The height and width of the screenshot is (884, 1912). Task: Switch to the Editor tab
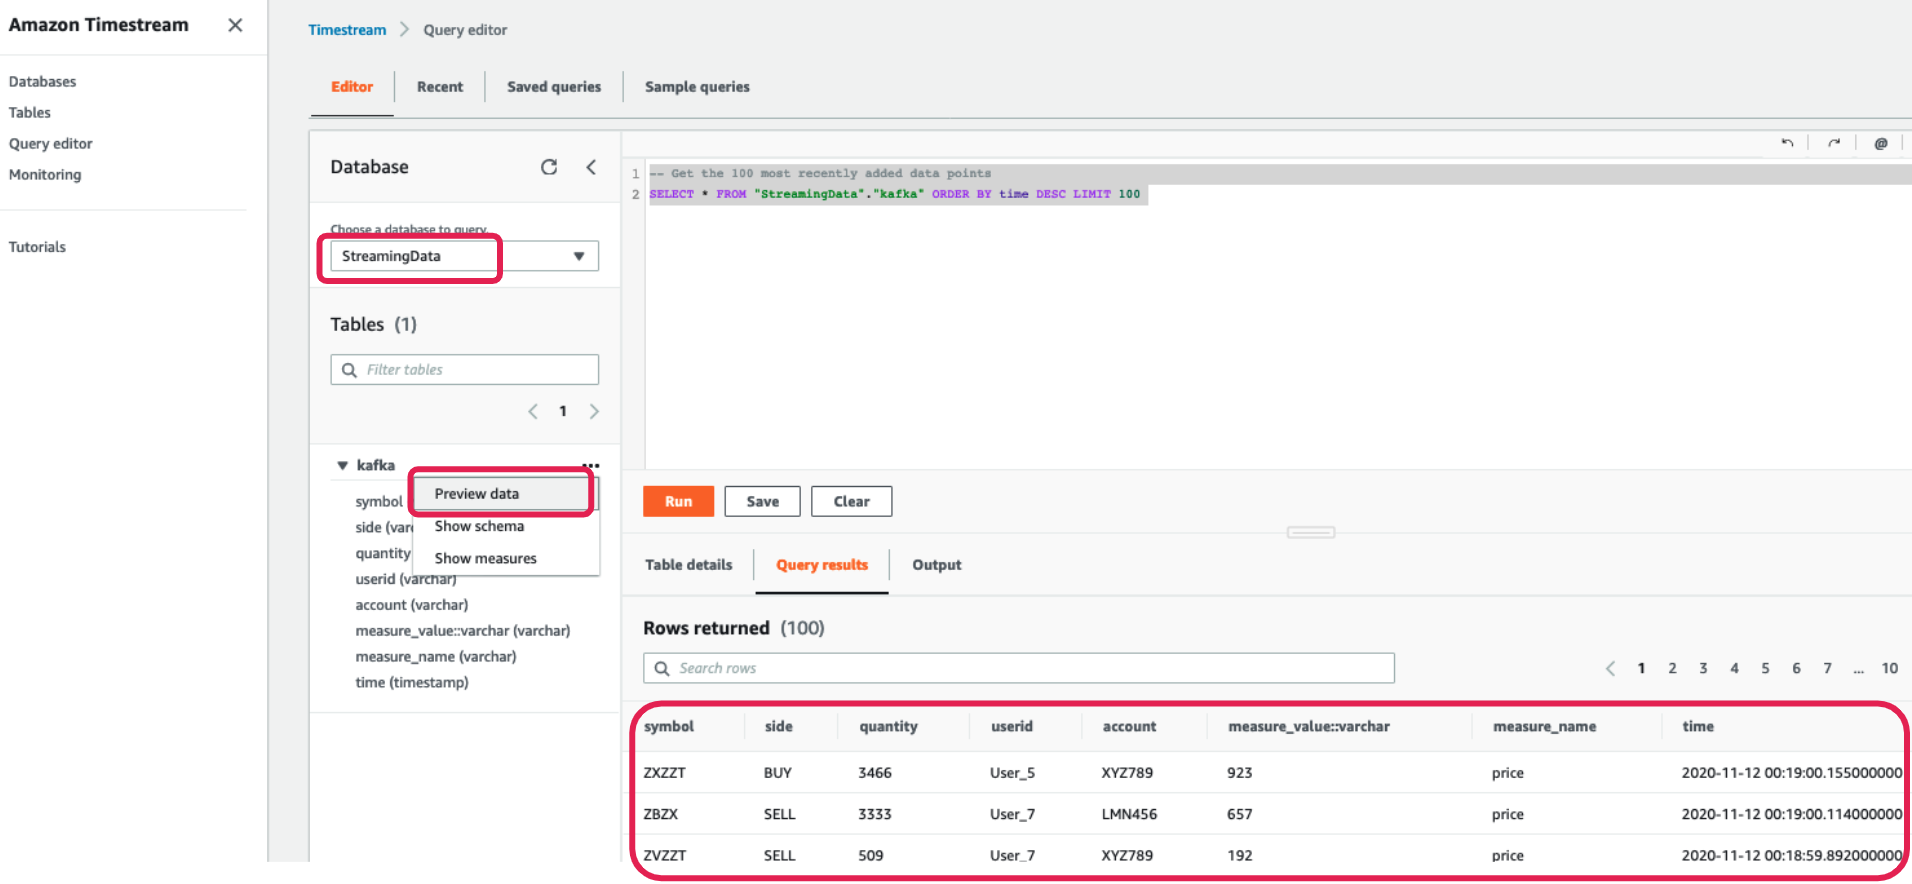[x=352, y=87]
